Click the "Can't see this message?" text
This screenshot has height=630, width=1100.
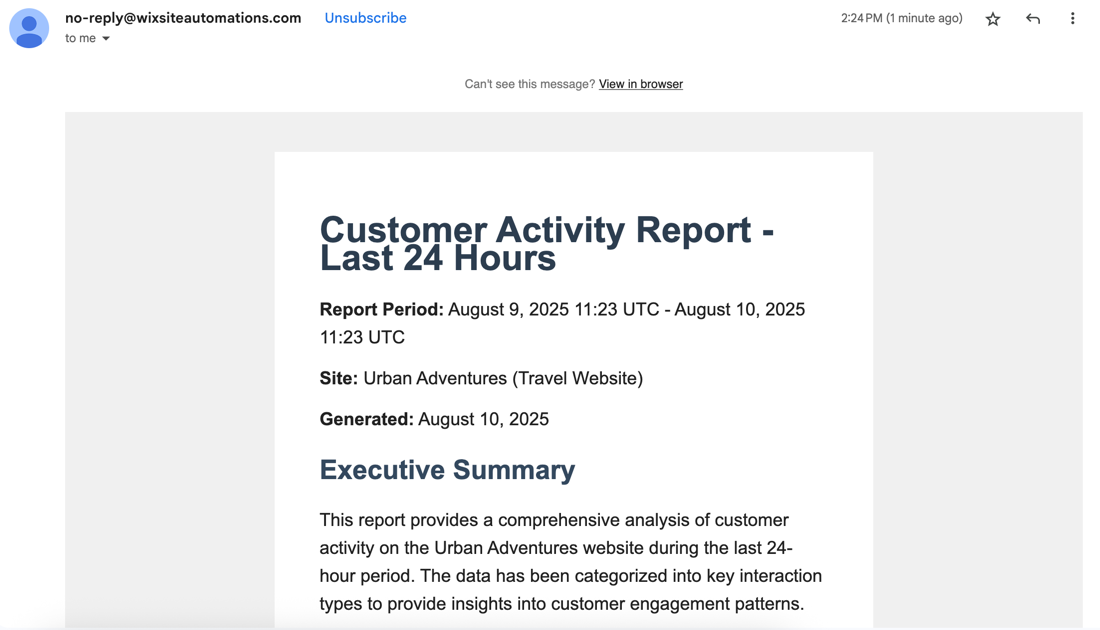point(529,84)
